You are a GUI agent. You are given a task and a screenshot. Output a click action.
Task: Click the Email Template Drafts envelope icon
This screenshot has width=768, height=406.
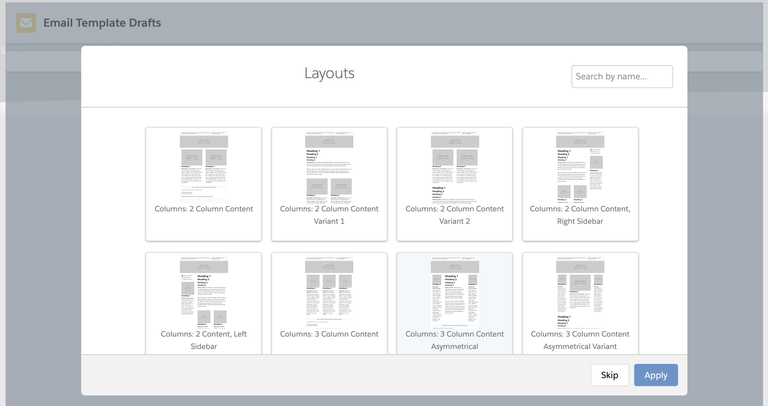point(26,23)
